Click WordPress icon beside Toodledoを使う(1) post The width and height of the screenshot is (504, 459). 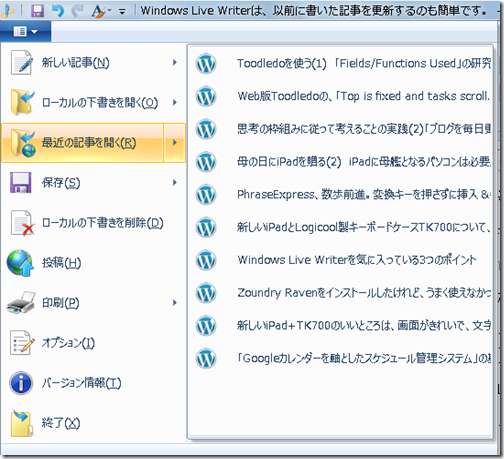pyautogui.click(x=206, y=63)
